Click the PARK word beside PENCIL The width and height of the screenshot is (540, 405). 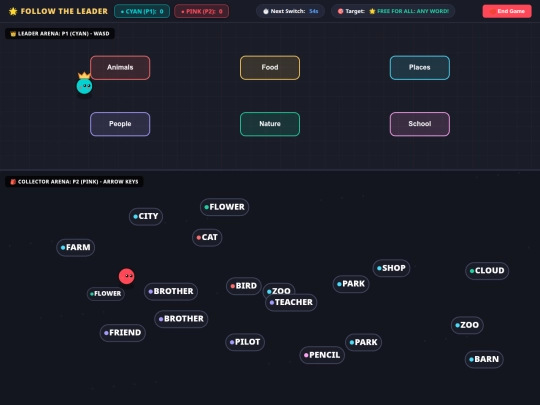(363, 343)
